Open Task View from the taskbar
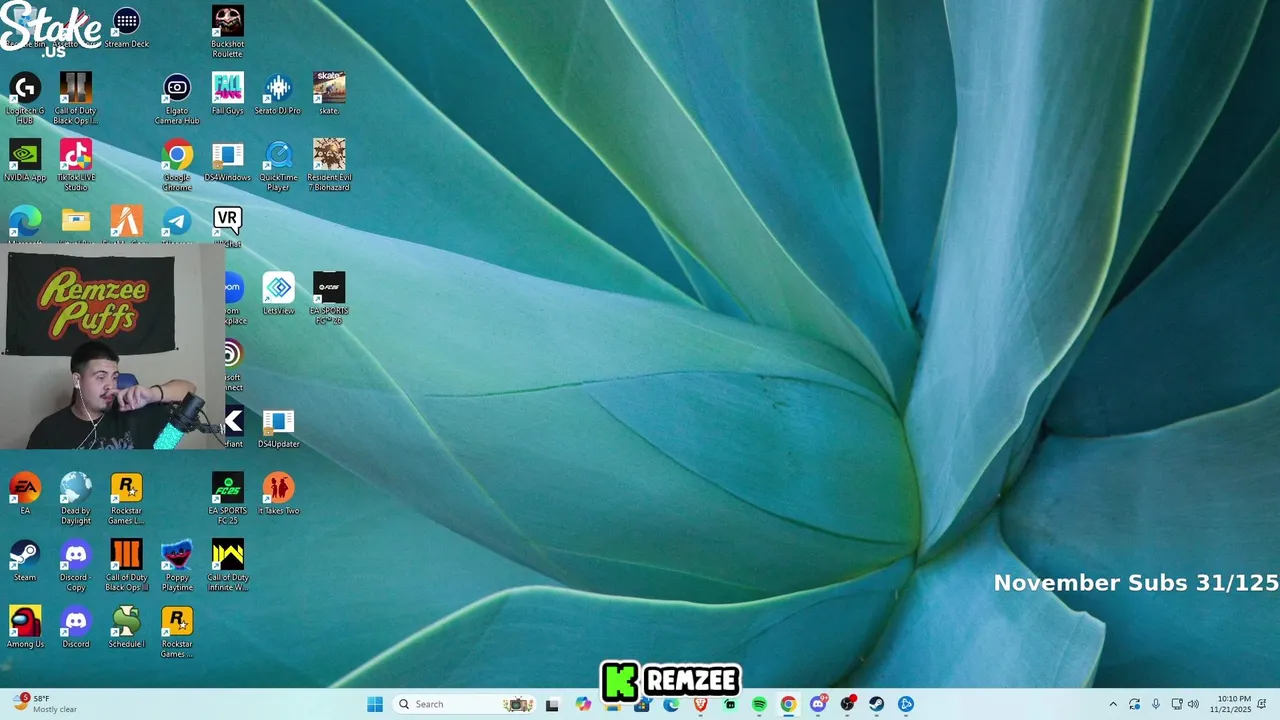 pos(552,704)
